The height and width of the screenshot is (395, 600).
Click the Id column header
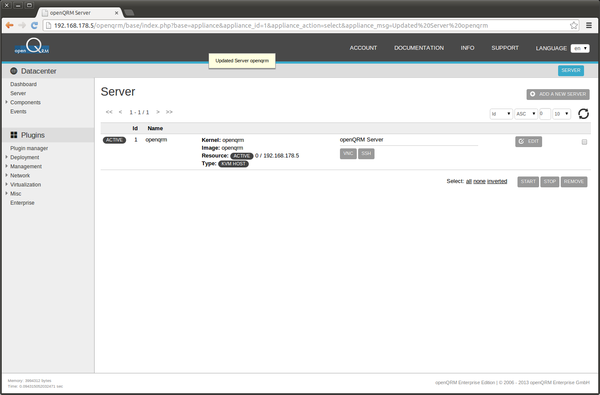135,128
